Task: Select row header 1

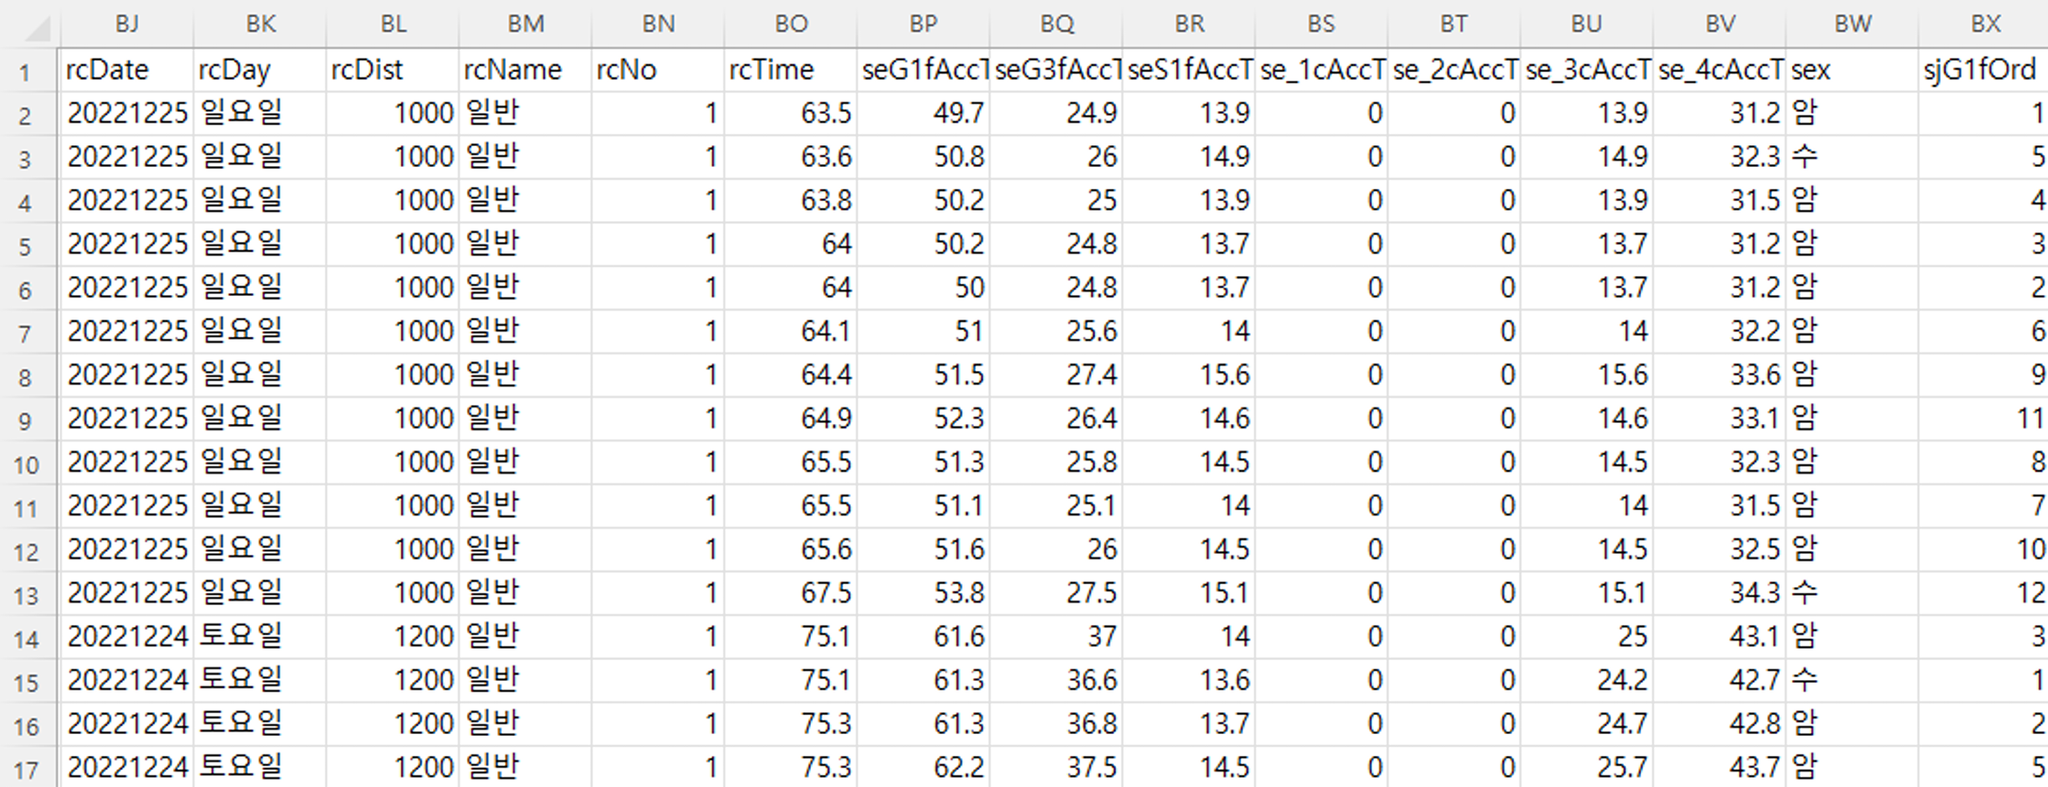Action: (x=27, y=71)
